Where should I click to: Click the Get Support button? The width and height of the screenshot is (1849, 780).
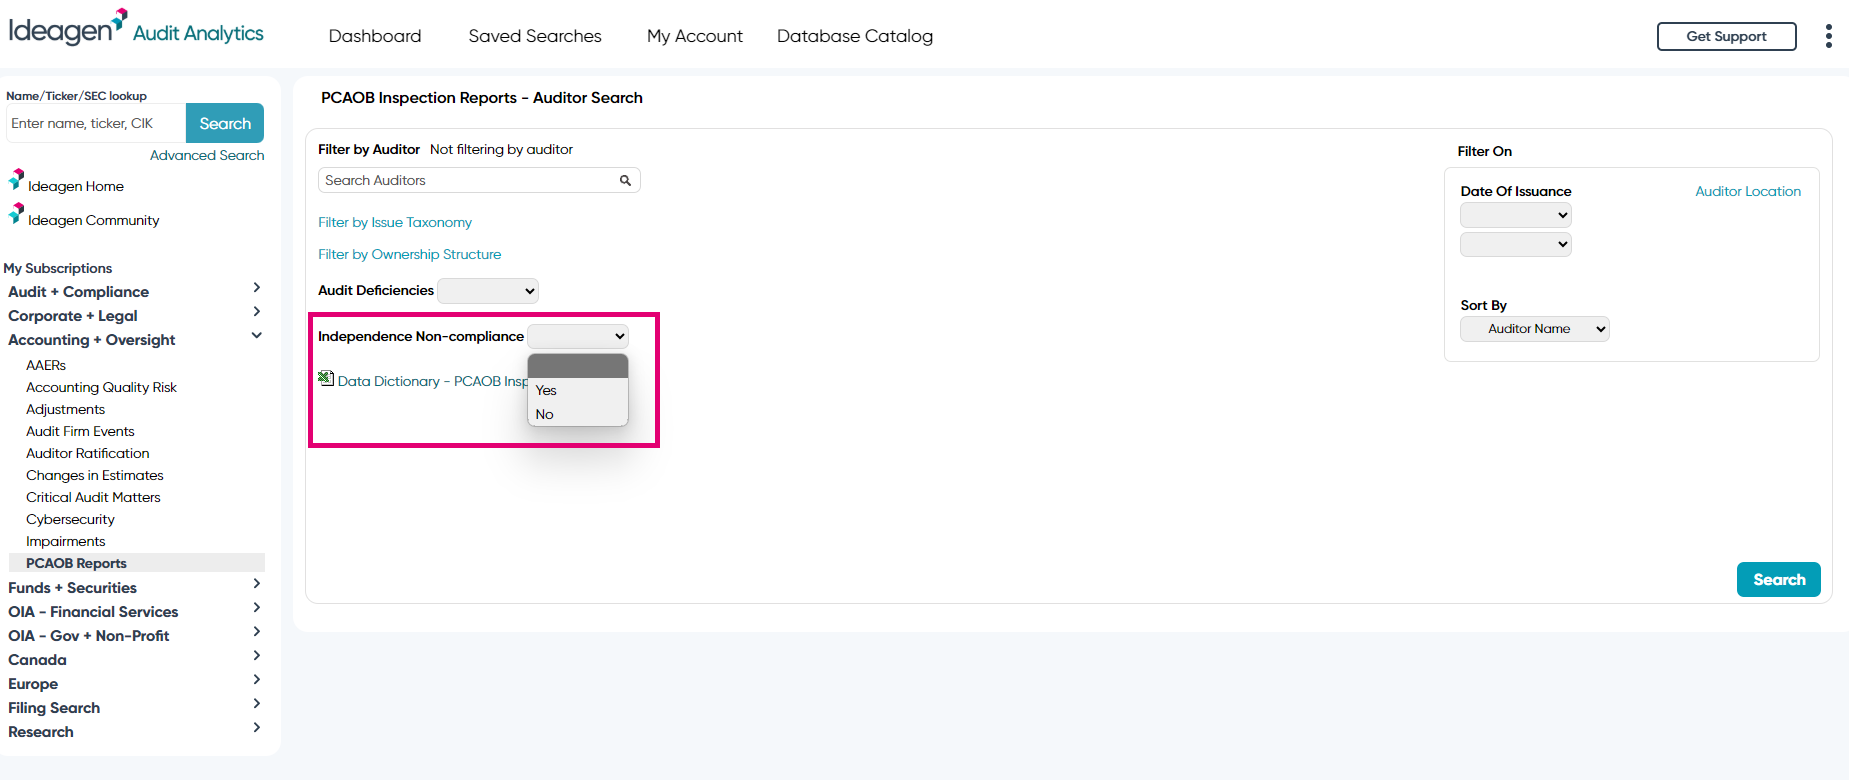(x=1727, y=36)
